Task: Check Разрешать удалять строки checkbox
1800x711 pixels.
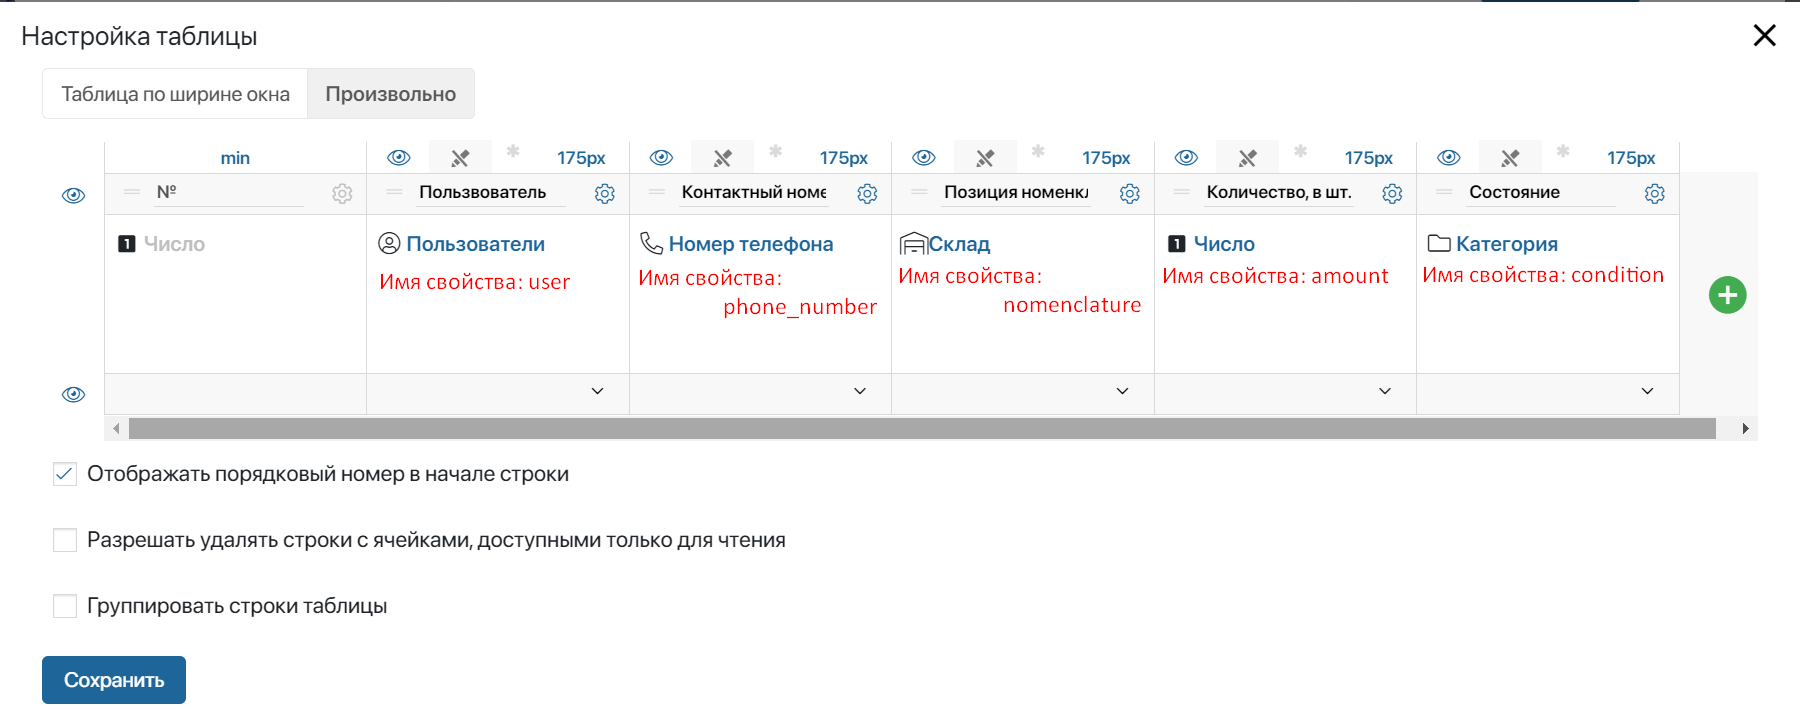Action: click(x=65, y=540)
